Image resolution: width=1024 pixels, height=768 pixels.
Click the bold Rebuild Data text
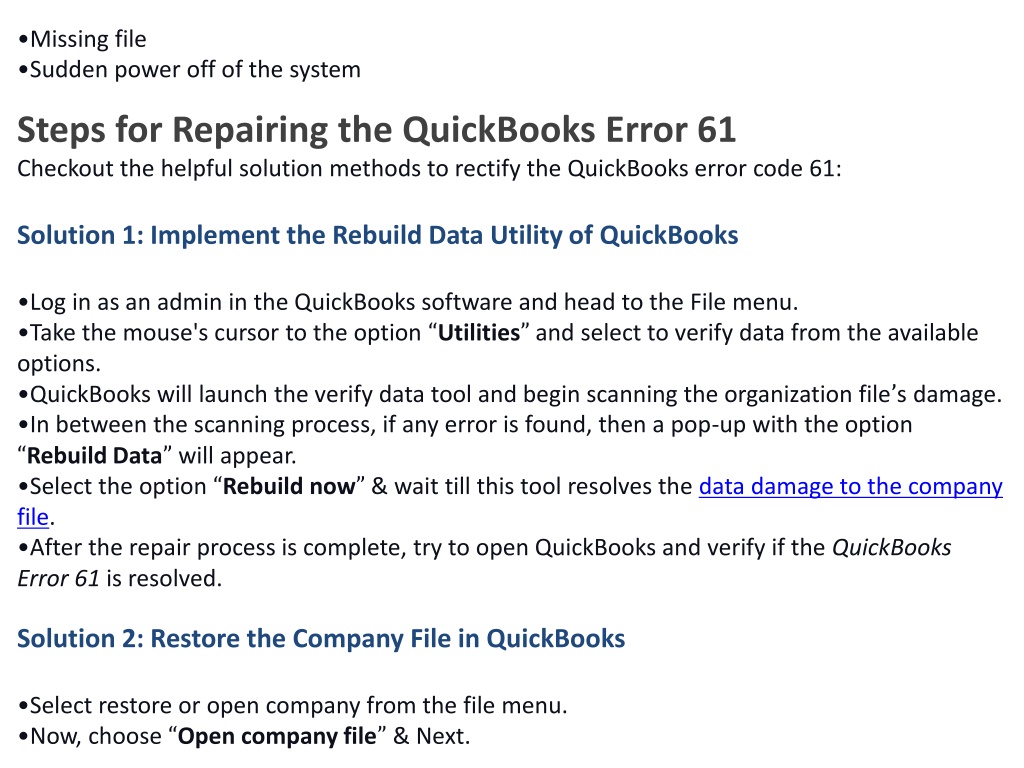pyautogui.click(x=94, y=456)
